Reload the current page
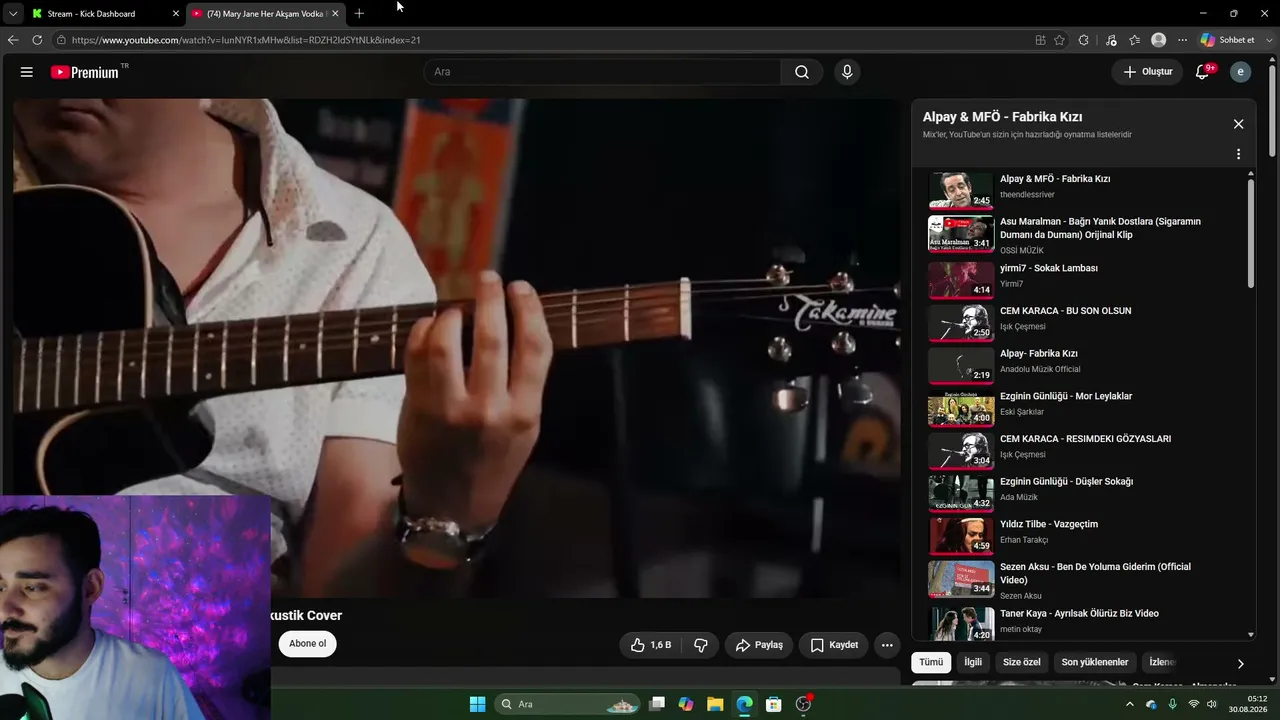Image resolution: width=1280 pixels, height=720 pixels. (37, 40)
